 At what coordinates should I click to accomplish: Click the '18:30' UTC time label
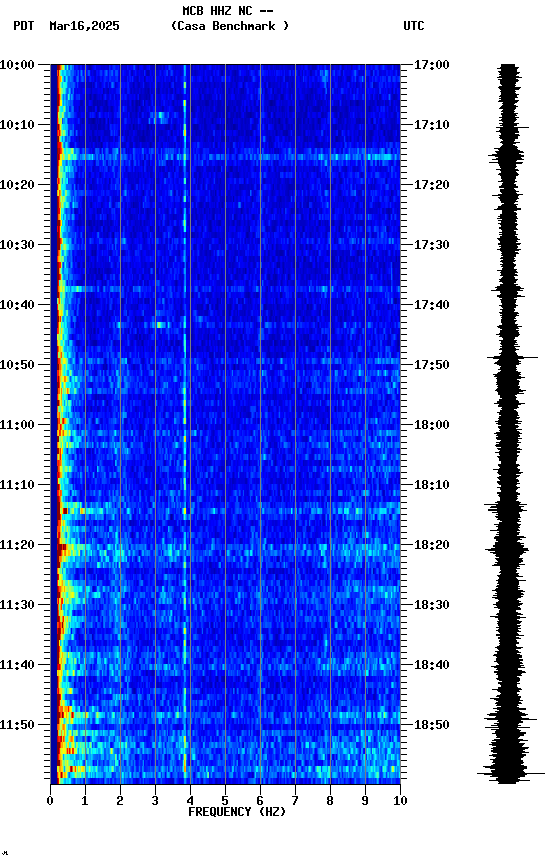pyautogui.click(x=432, y=605)
